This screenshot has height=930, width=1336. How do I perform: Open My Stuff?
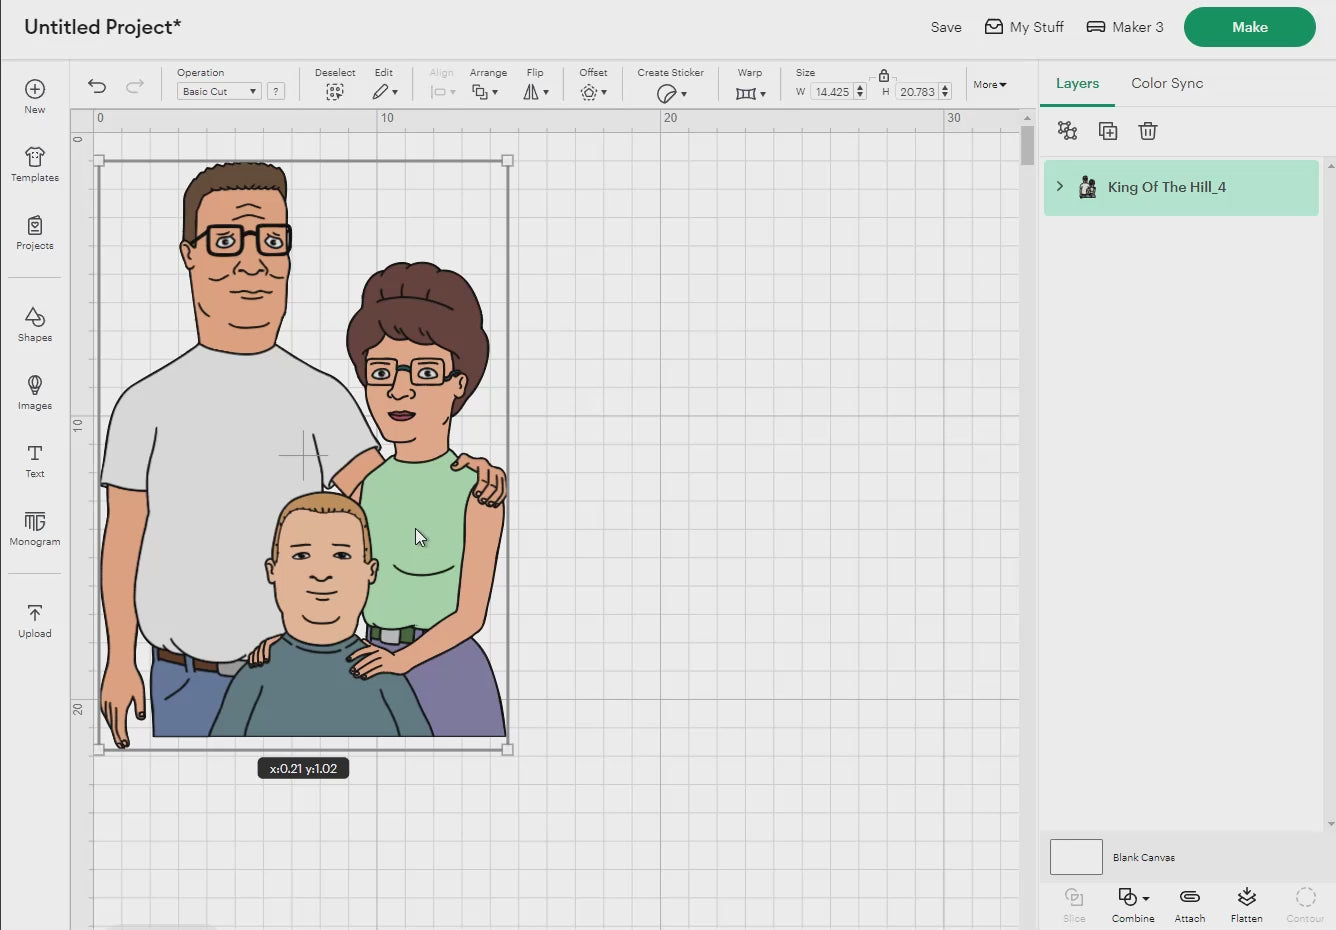click(1024, 27)
